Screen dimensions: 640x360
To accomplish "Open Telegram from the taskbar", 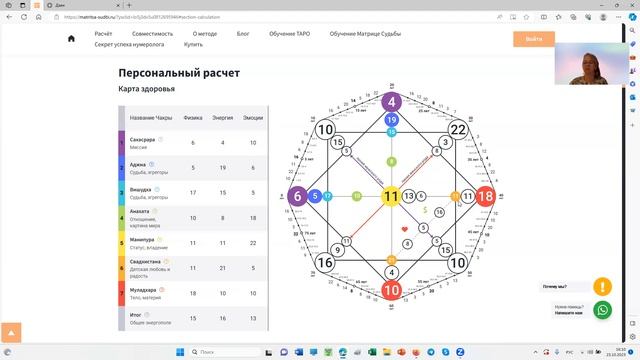I will (431, 352).
